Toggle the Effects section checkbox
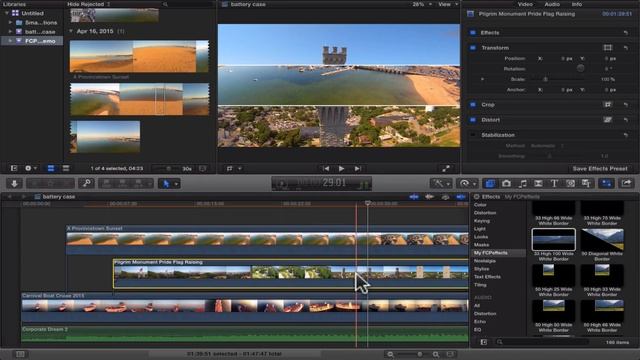 473,33
